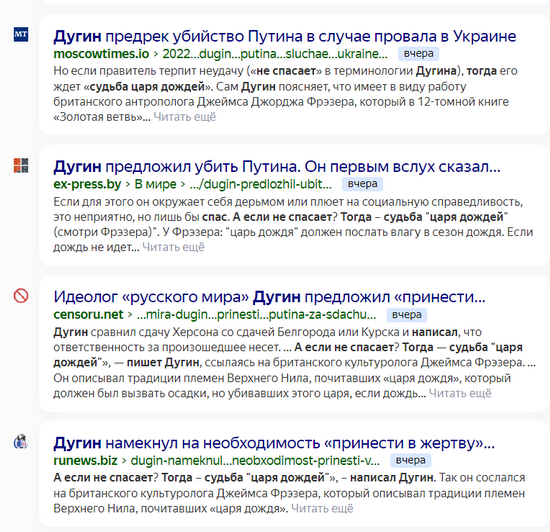Image resolution: width=550 pixels, height=532 pixels.
Task: Click 'Читать ещё' in ex-press.by snippet
Action: tap(173, 247)
